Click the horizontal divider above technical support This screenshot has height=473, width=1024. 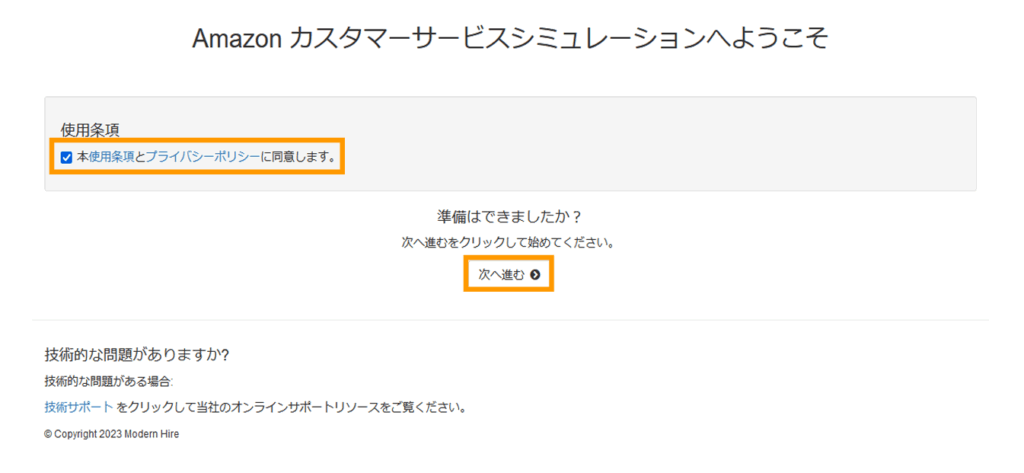tap(511, 320)
